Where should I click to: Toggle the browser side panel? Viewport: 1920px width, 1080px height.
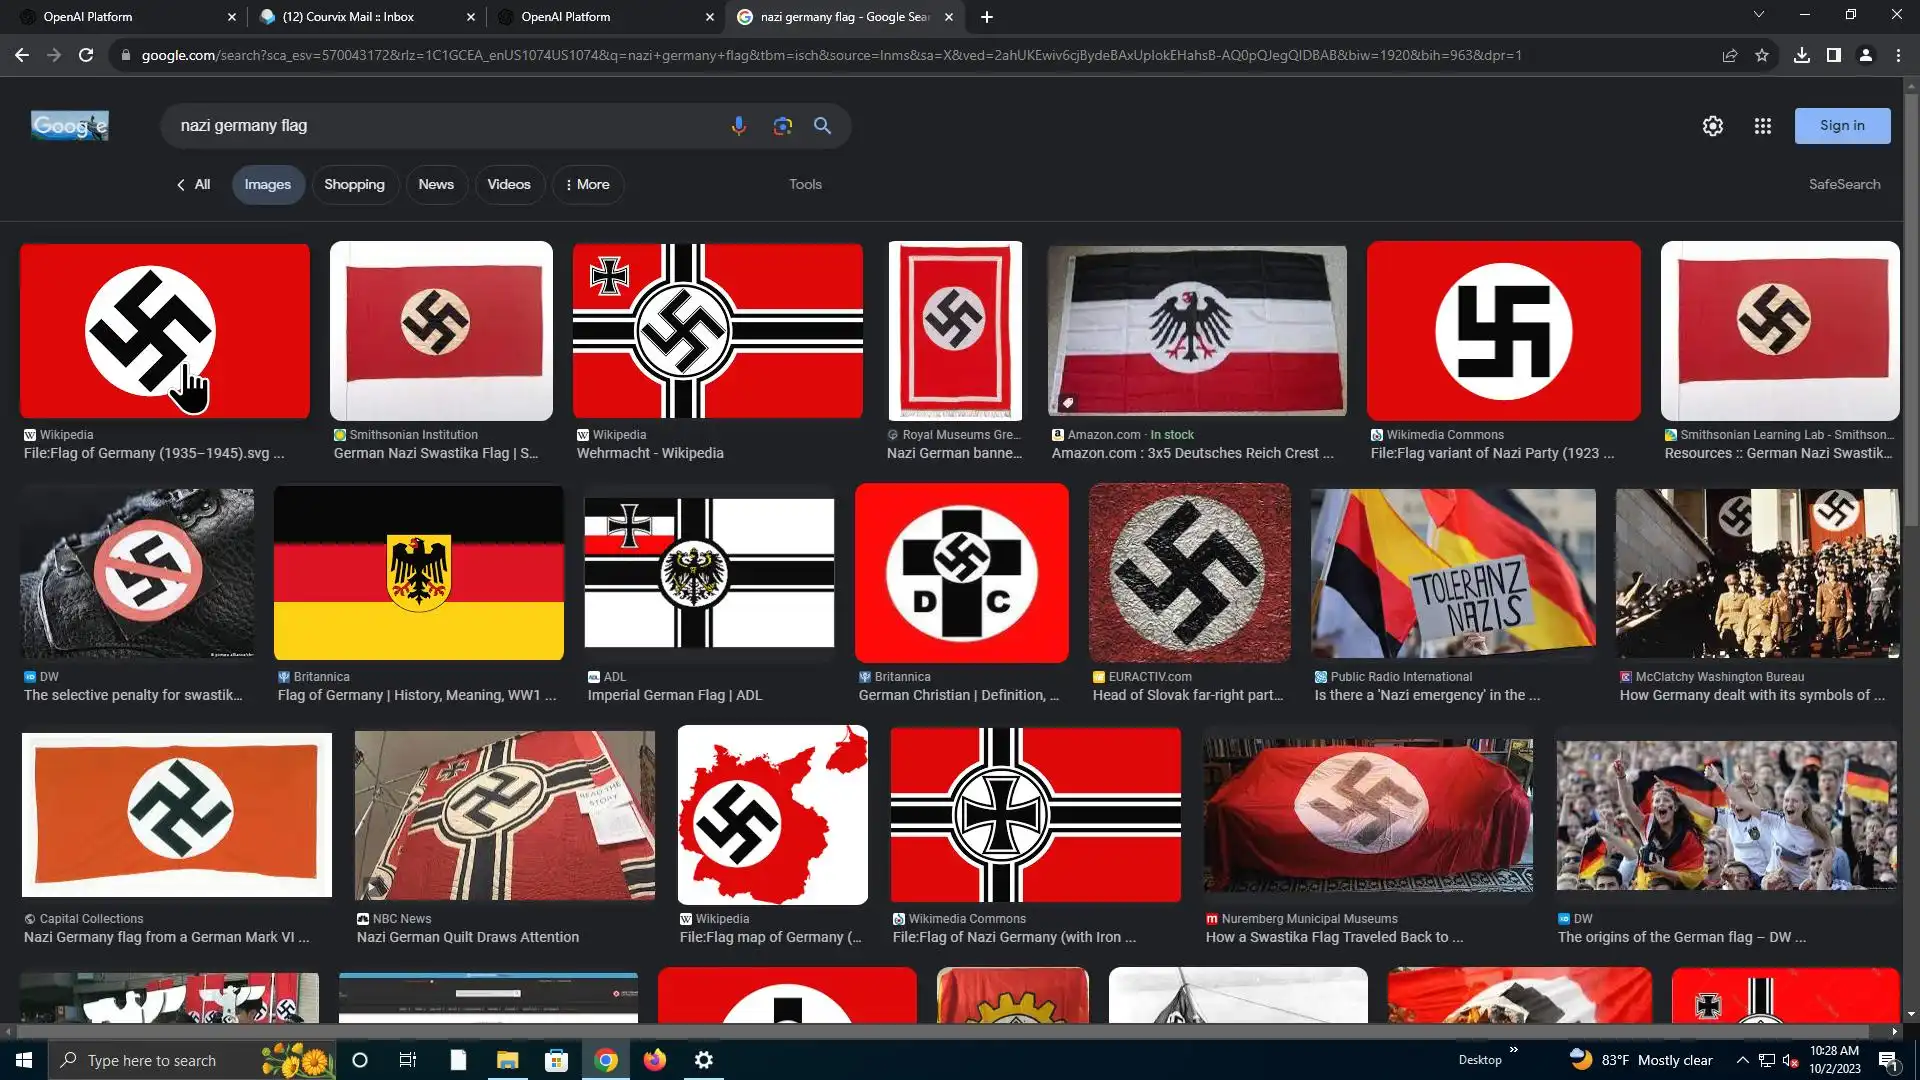(1833, 56)
